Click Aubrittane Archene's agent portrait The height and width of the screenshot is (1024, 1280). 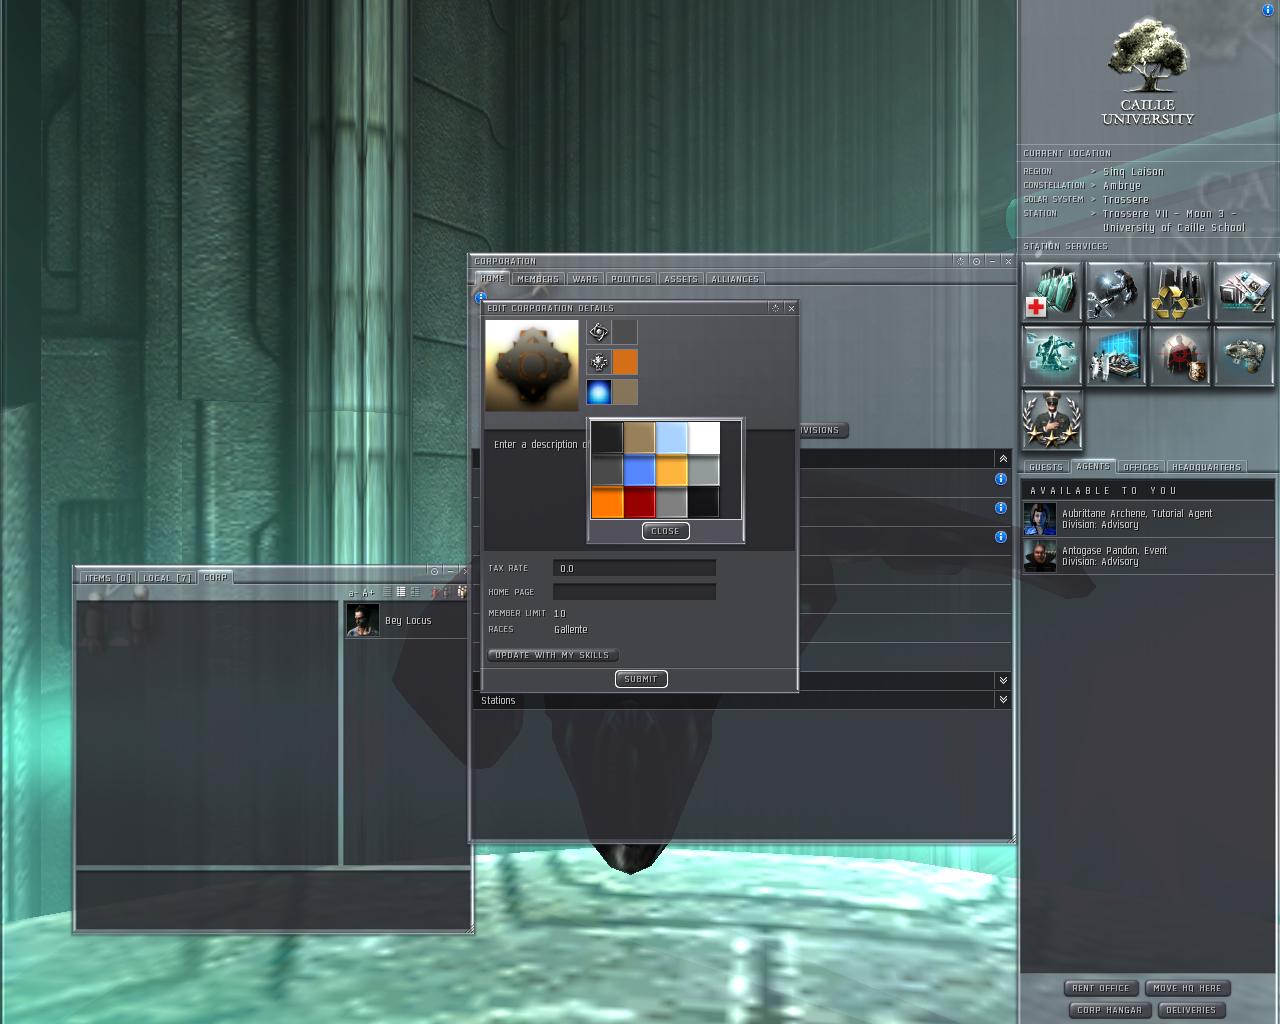point(1040,519)
